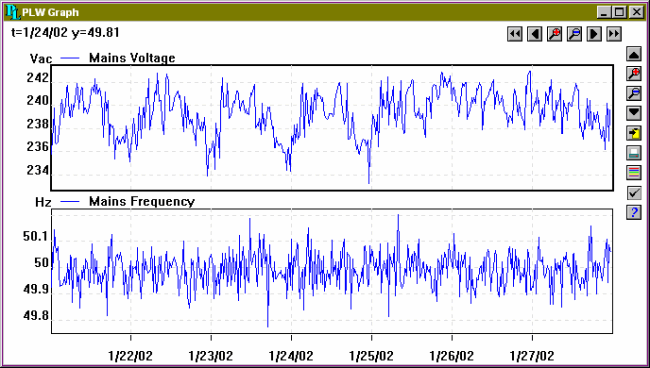Screen dimensions: 650x368
Task: Select the 'Mains Voltage' legend label
Action: click(132, 58)
